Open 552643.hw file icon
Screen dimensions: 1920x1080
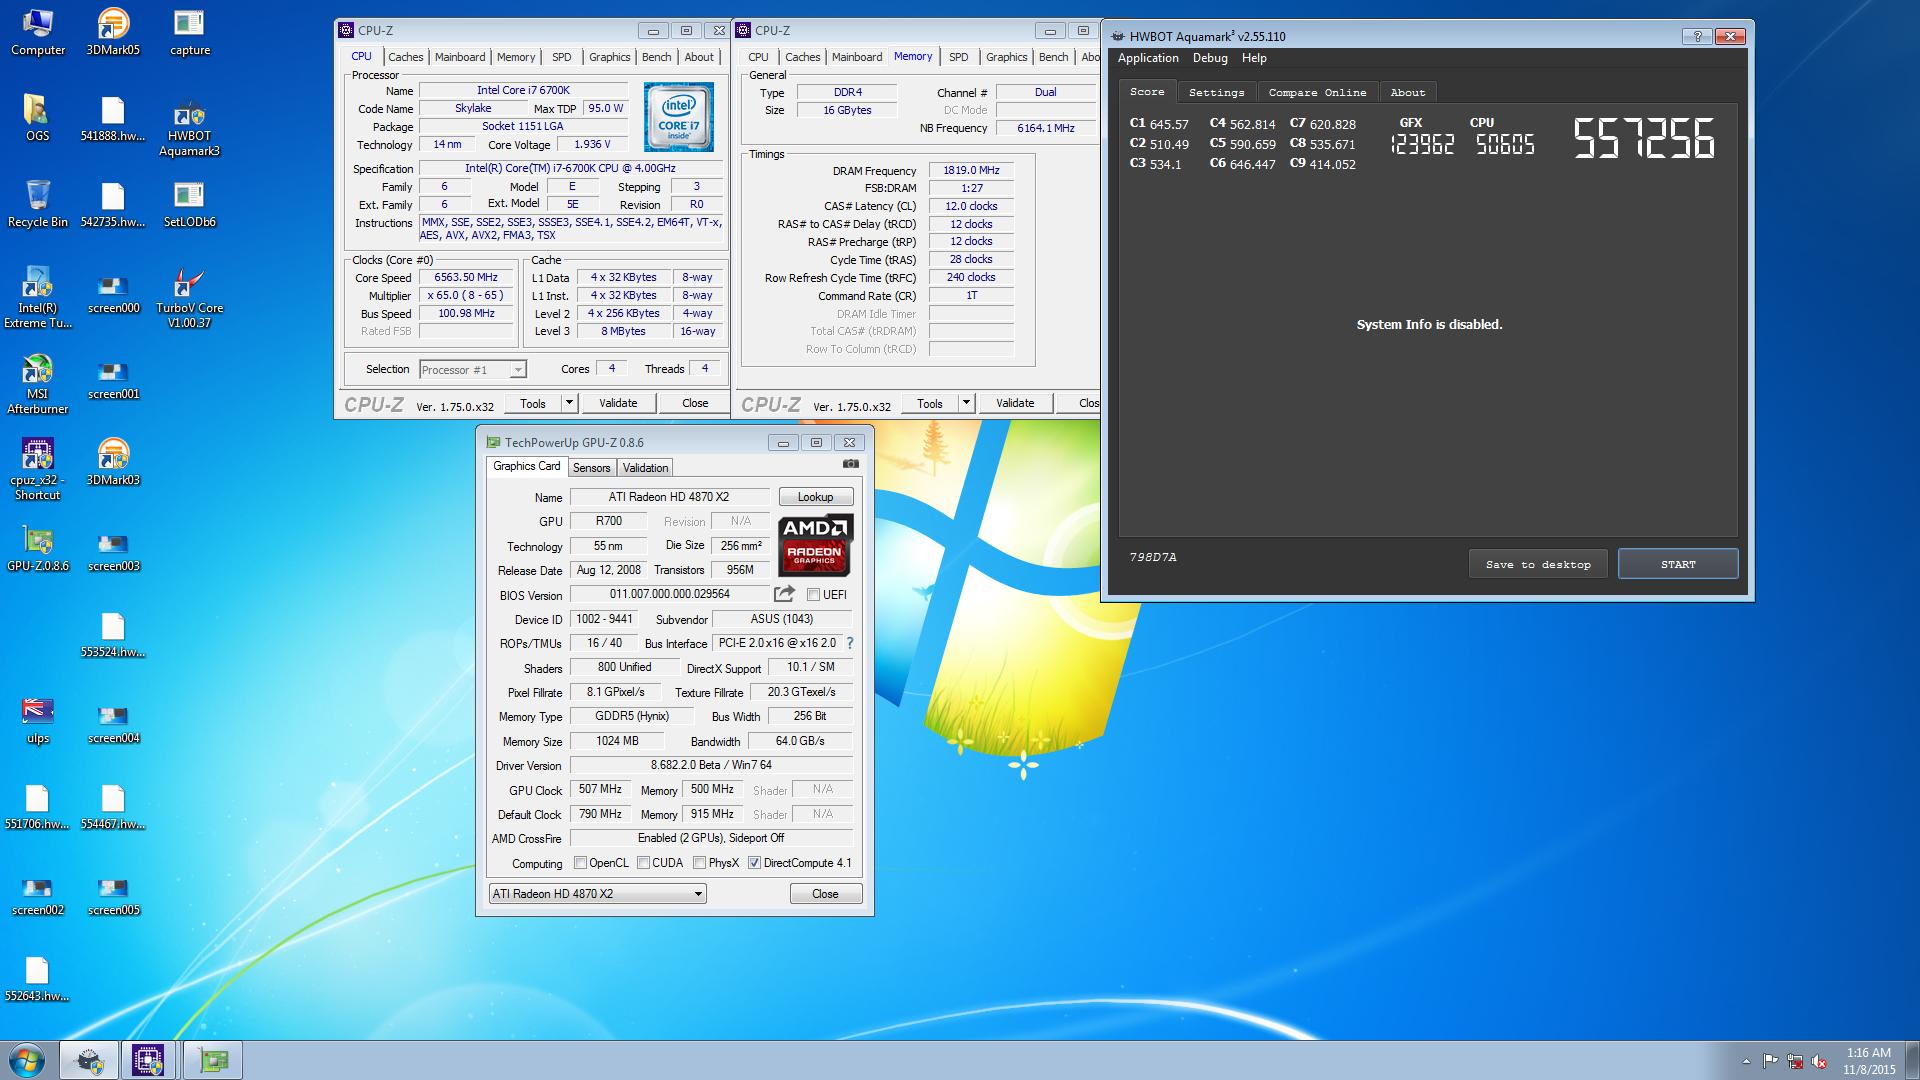37,979
